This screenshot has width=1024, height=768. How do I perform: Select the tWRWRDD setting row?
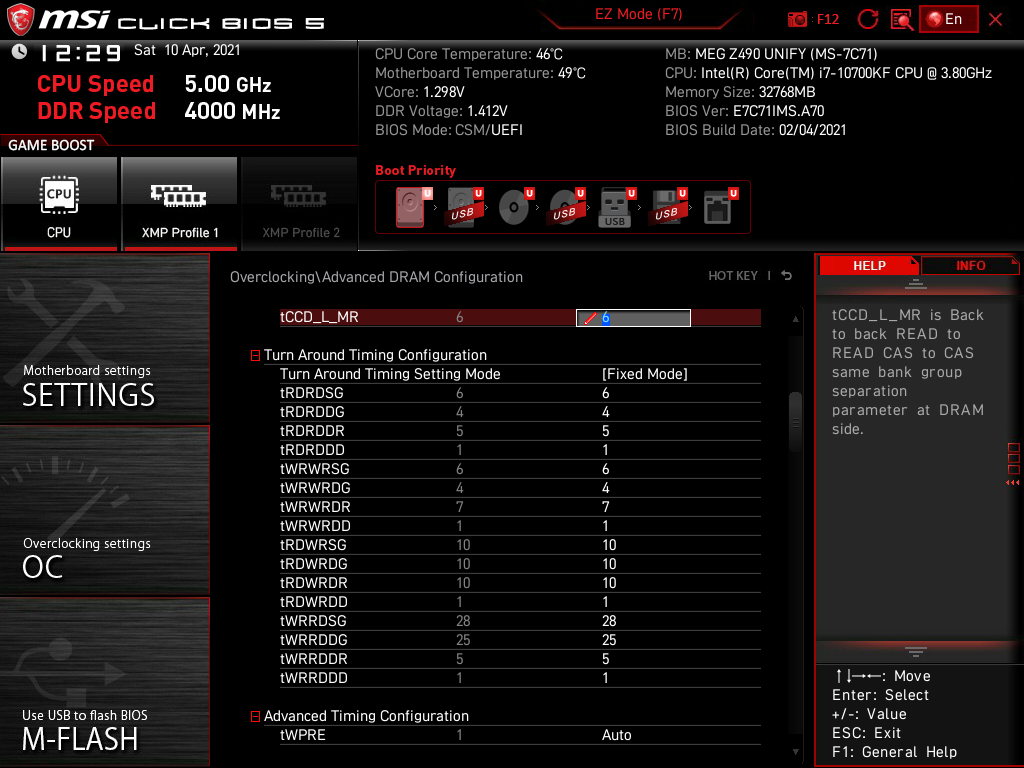pos(520,526)
